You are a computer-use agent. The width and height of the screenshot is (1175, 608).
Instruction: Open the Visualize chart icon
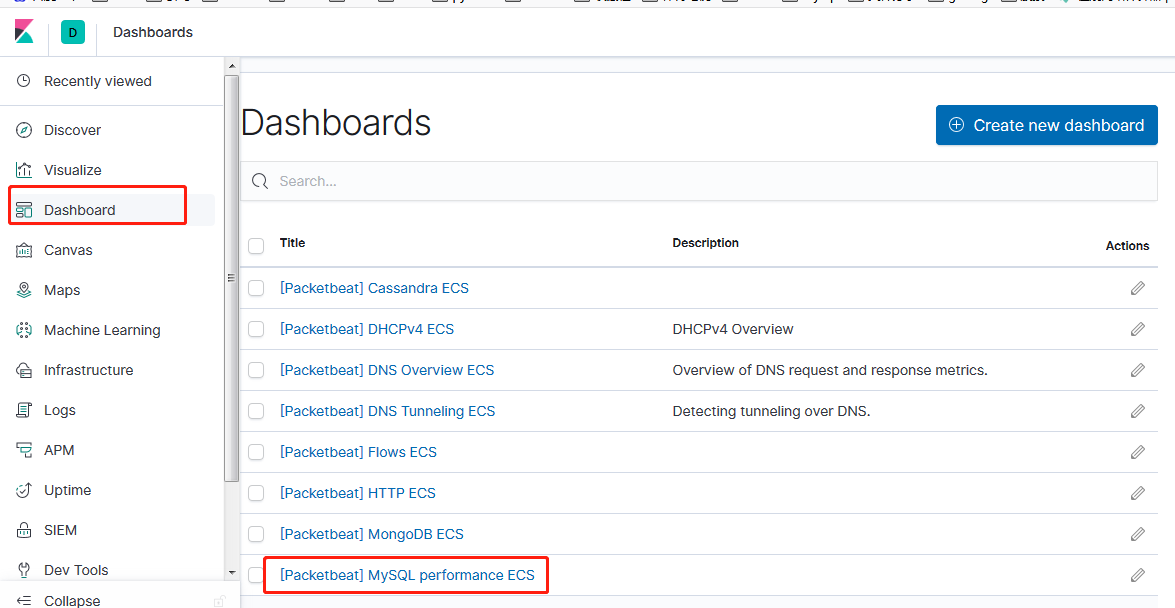pyautogui.click(x=25, y=170)
